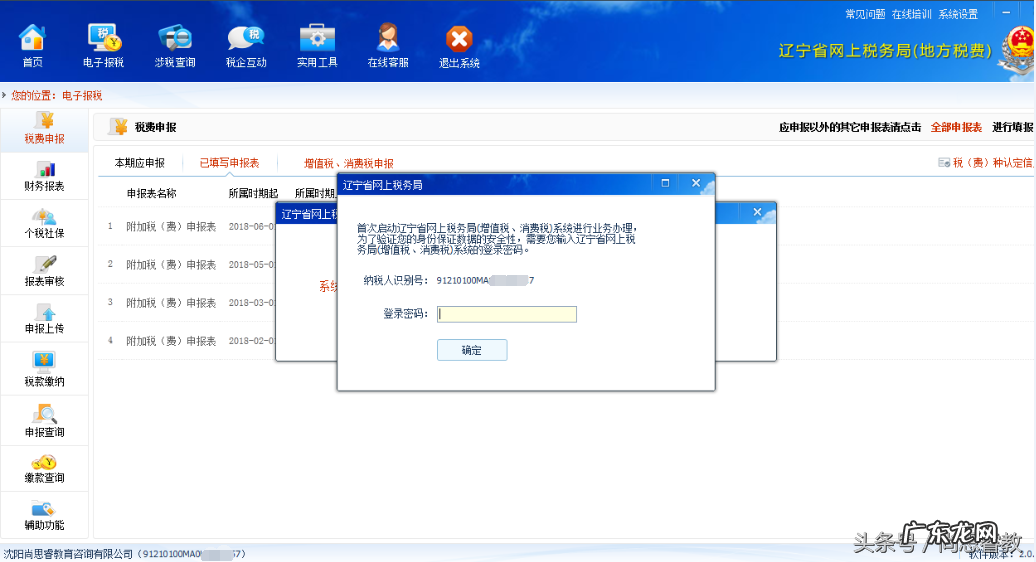Open 申报上传 sidebar item

[44, 319]
